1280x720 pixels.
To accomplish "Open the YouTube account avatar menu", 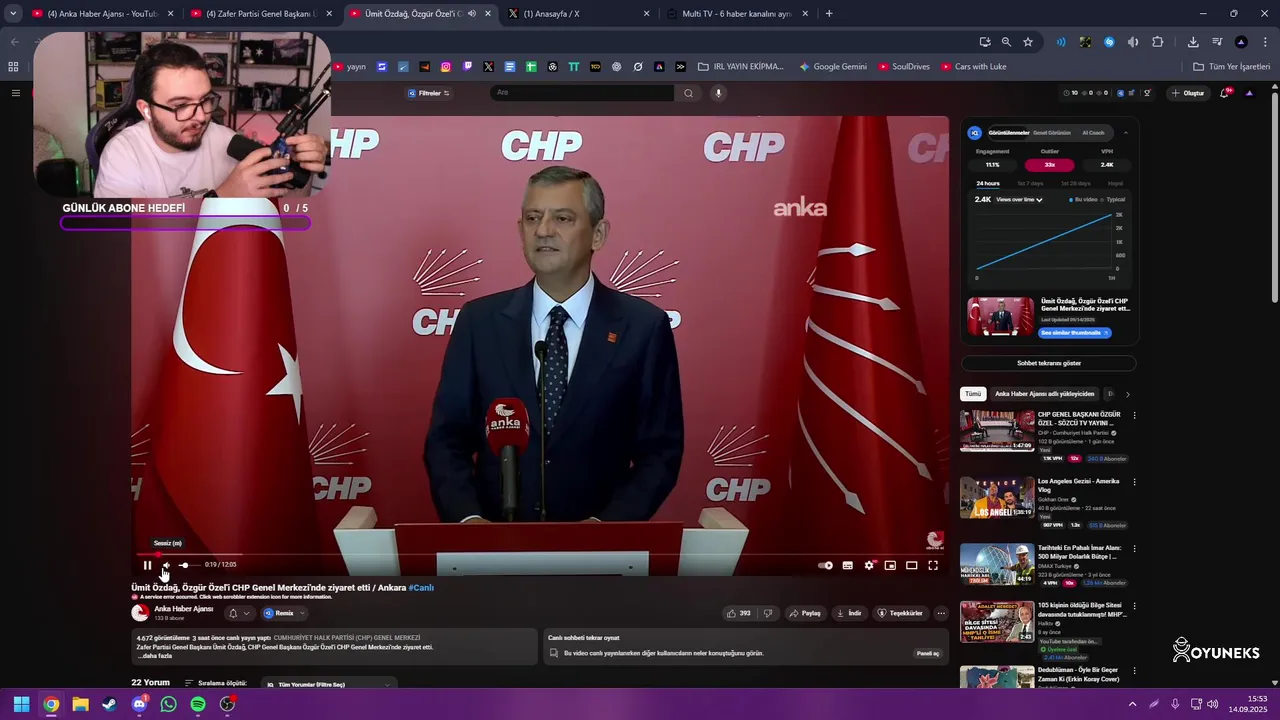I will pos(1249,93).
